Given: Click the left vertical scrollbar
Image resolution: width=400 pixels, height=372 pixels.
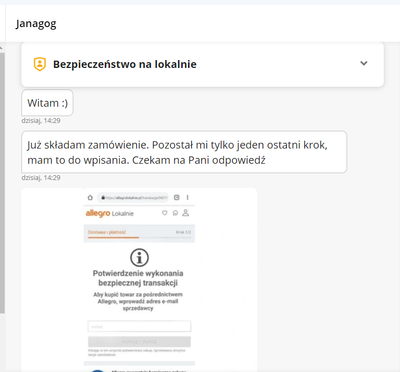Looking at the screenshot, I should click(x=2, y=182).
